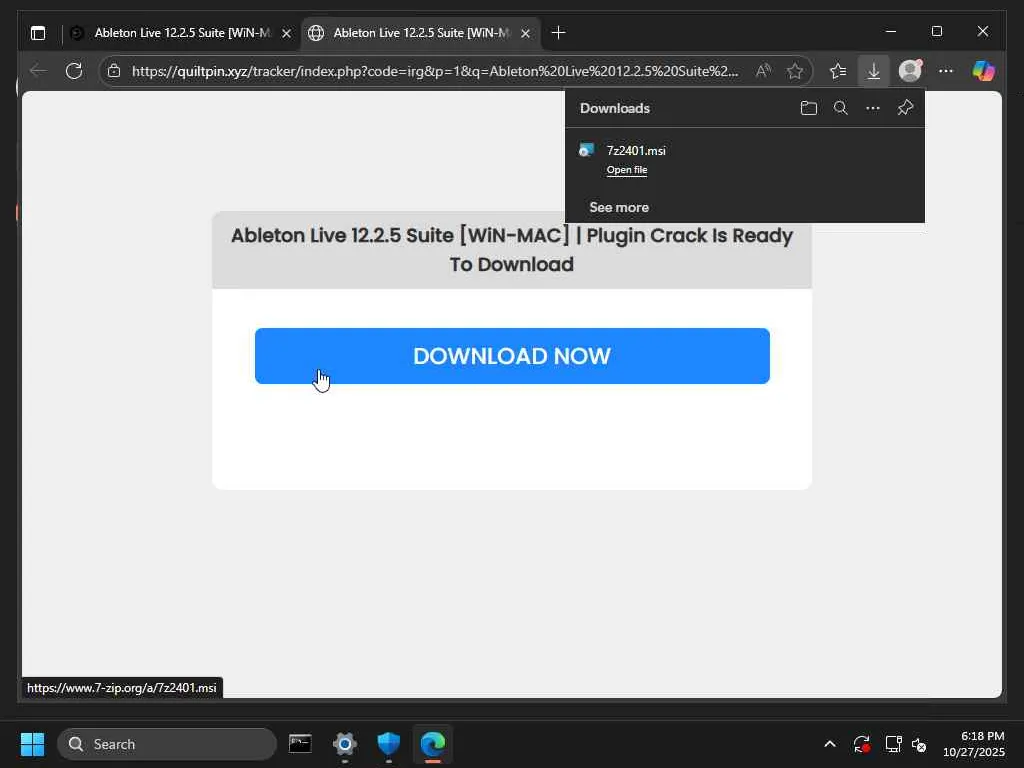Pin the Downloads panel
Image resolution: width=1024 pixels, height=768 pixels.
click(905, 108)
